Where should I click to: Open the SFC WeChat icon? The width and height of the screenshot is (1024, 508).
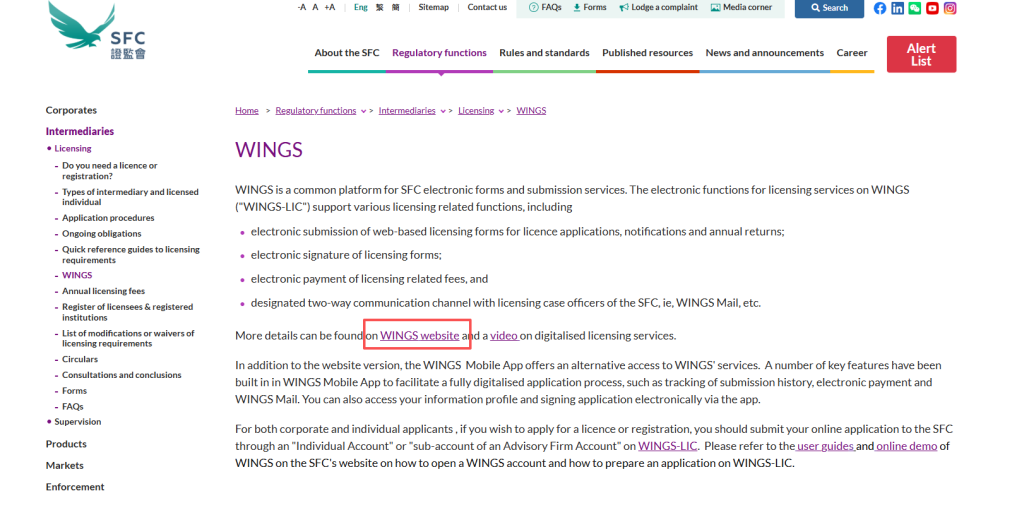click(x=914, y=8)
